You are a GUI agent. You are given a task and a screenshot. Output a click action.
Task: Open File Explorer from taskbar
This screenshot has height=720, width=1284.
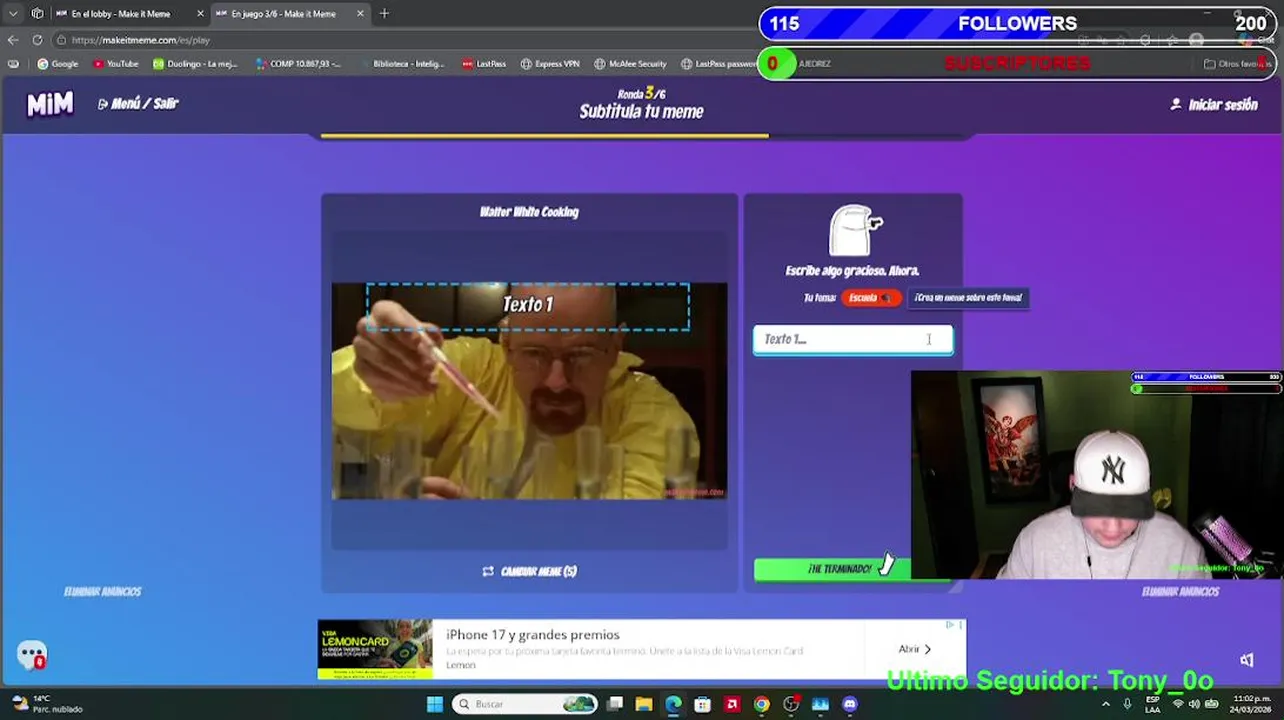pyautogui.click(x=644, y=704)
